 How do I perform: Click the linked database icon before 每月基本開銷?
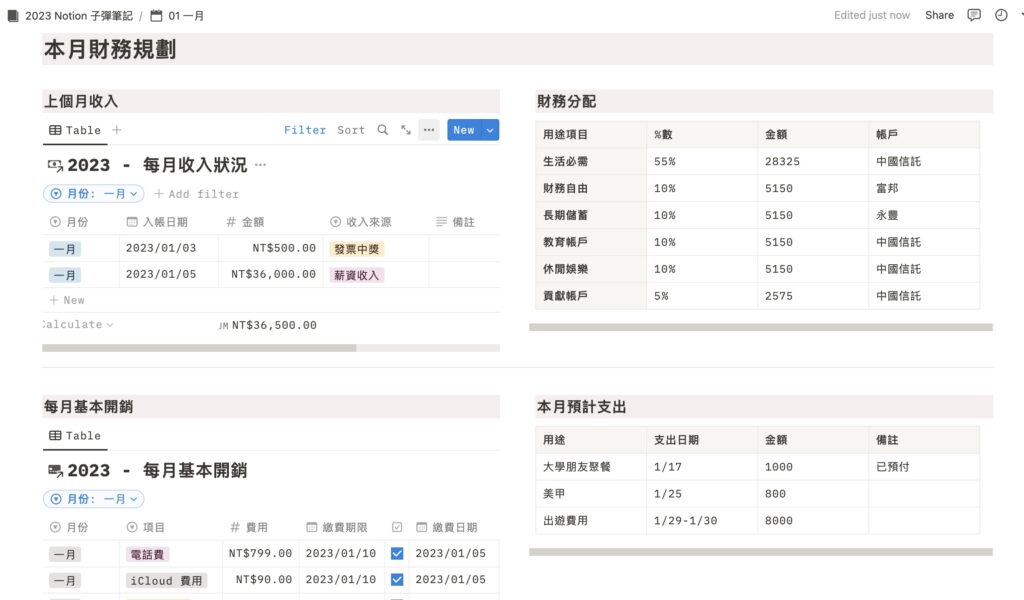pos(55,471)
